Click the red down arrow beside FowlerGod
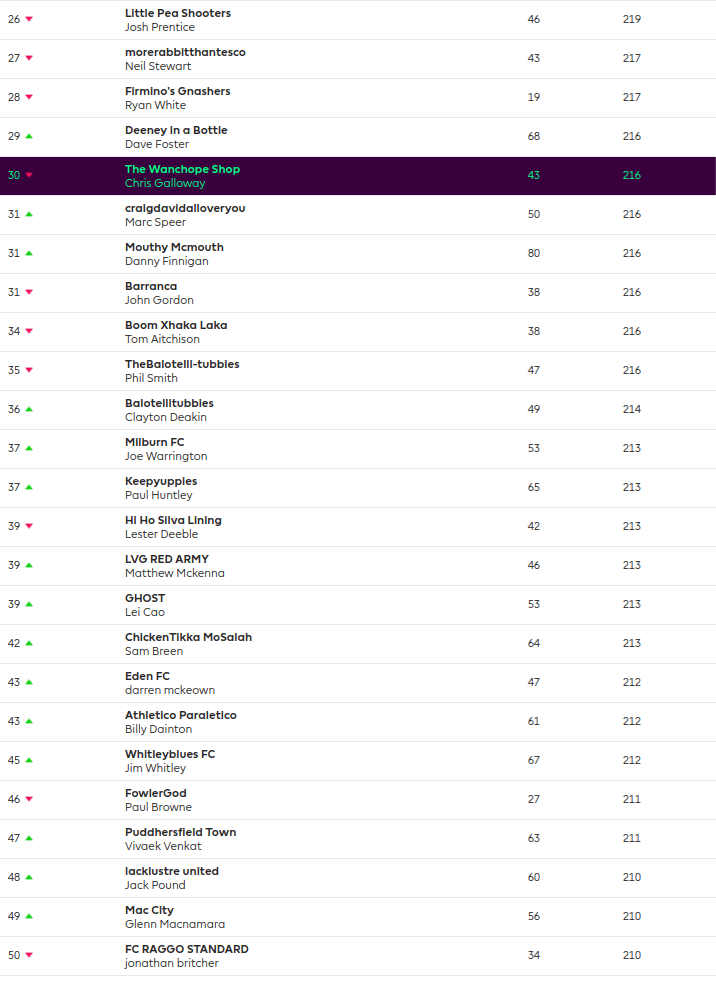Image resolution: width=716 pixels, height=987 pixels. (29, 800)
